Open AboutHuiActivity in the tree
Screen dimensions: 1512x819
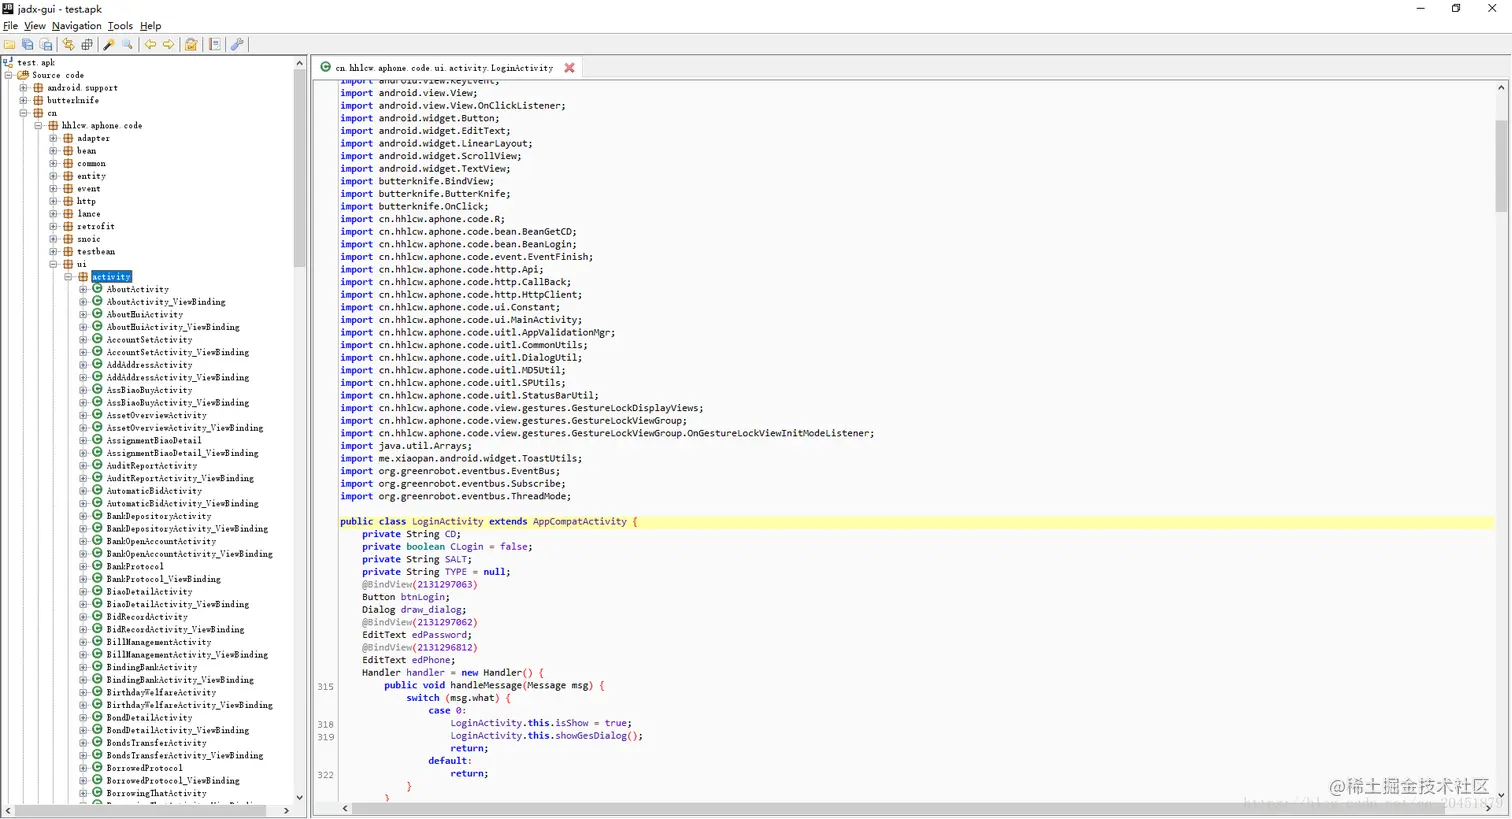(145, 315)
